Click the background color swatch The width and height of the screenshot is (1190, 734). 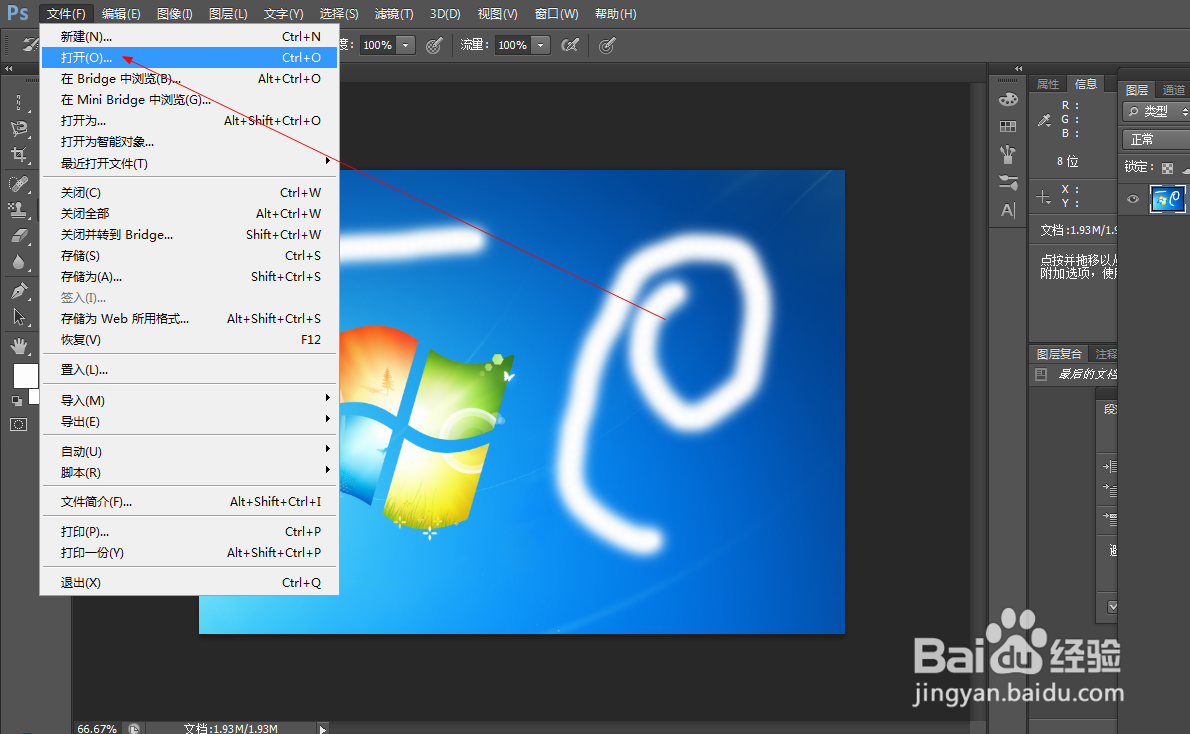(x=34, y=397)
